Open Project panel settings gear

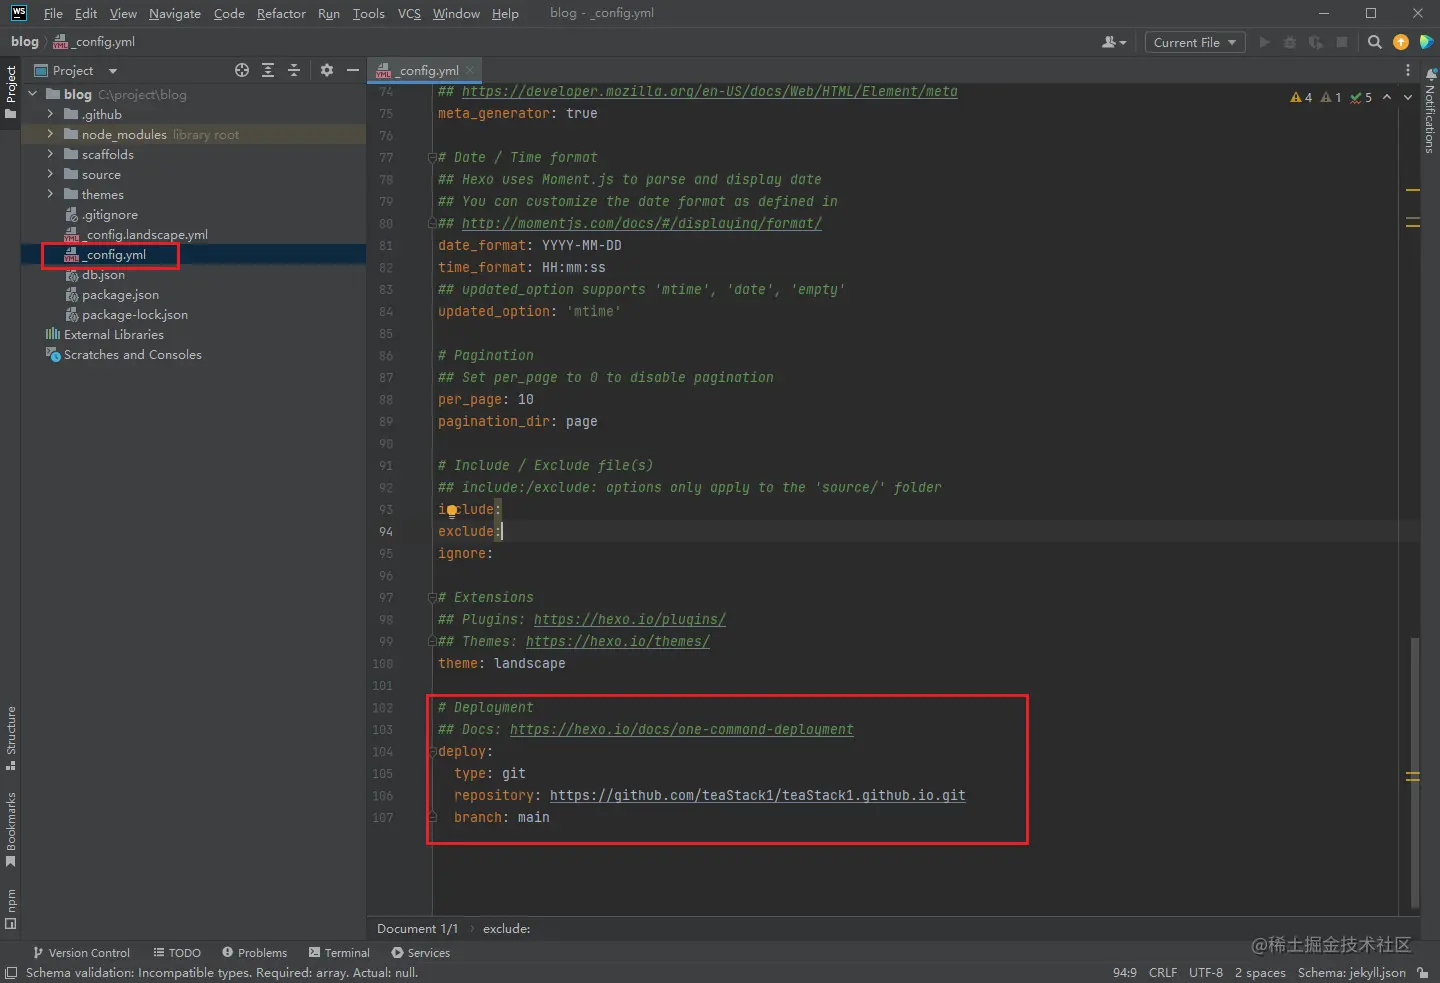coord(327,70)
